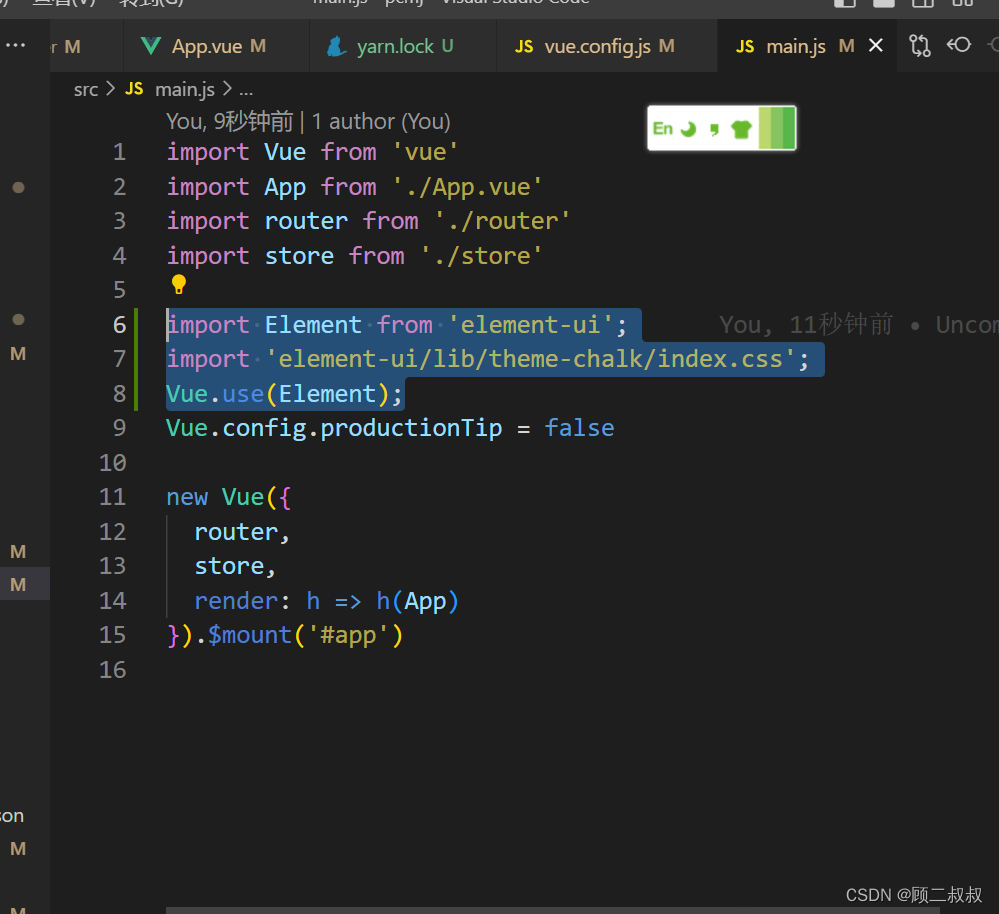Click the go back circle icon in editor toolbar
Screen dimensions: 999x914
tap(958, 45)
